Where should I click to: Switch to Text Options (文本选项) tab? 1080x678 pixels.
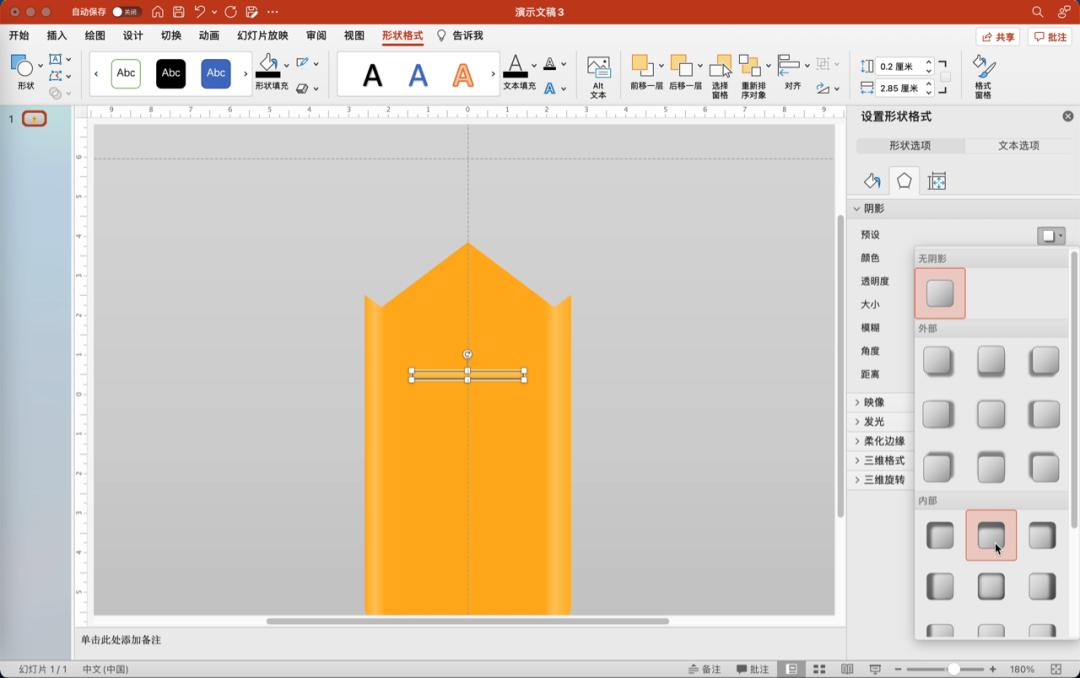(1018, 145)
